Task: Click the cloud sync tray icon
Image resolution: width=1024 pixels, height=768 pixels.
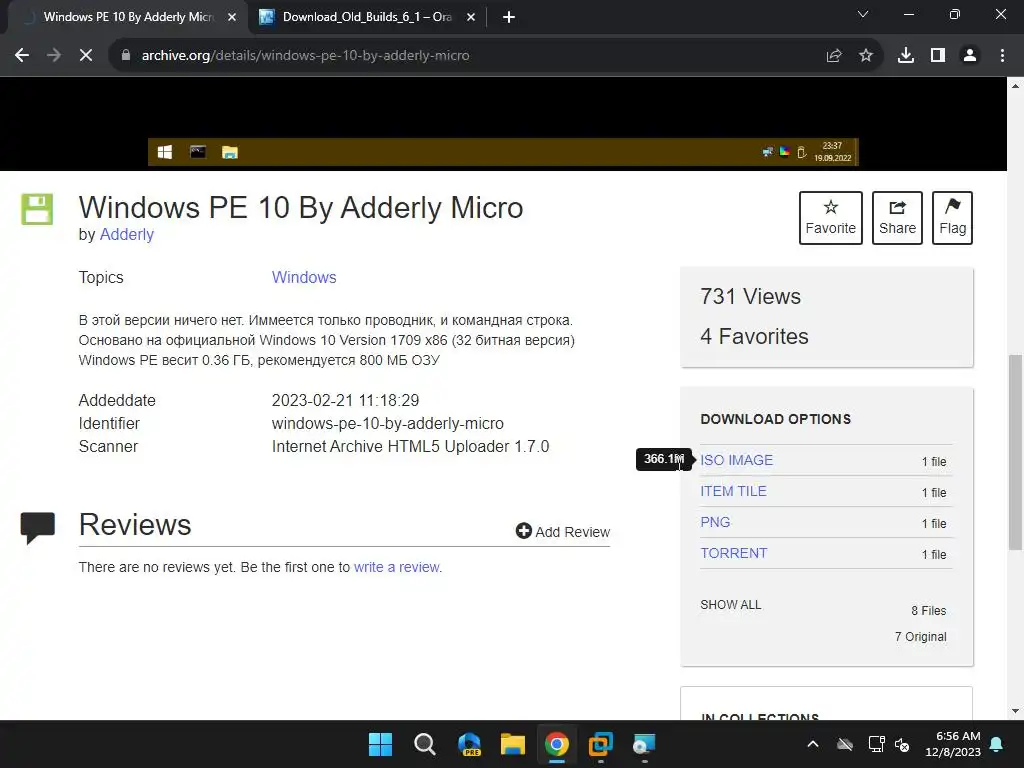Action: point(845,744)
